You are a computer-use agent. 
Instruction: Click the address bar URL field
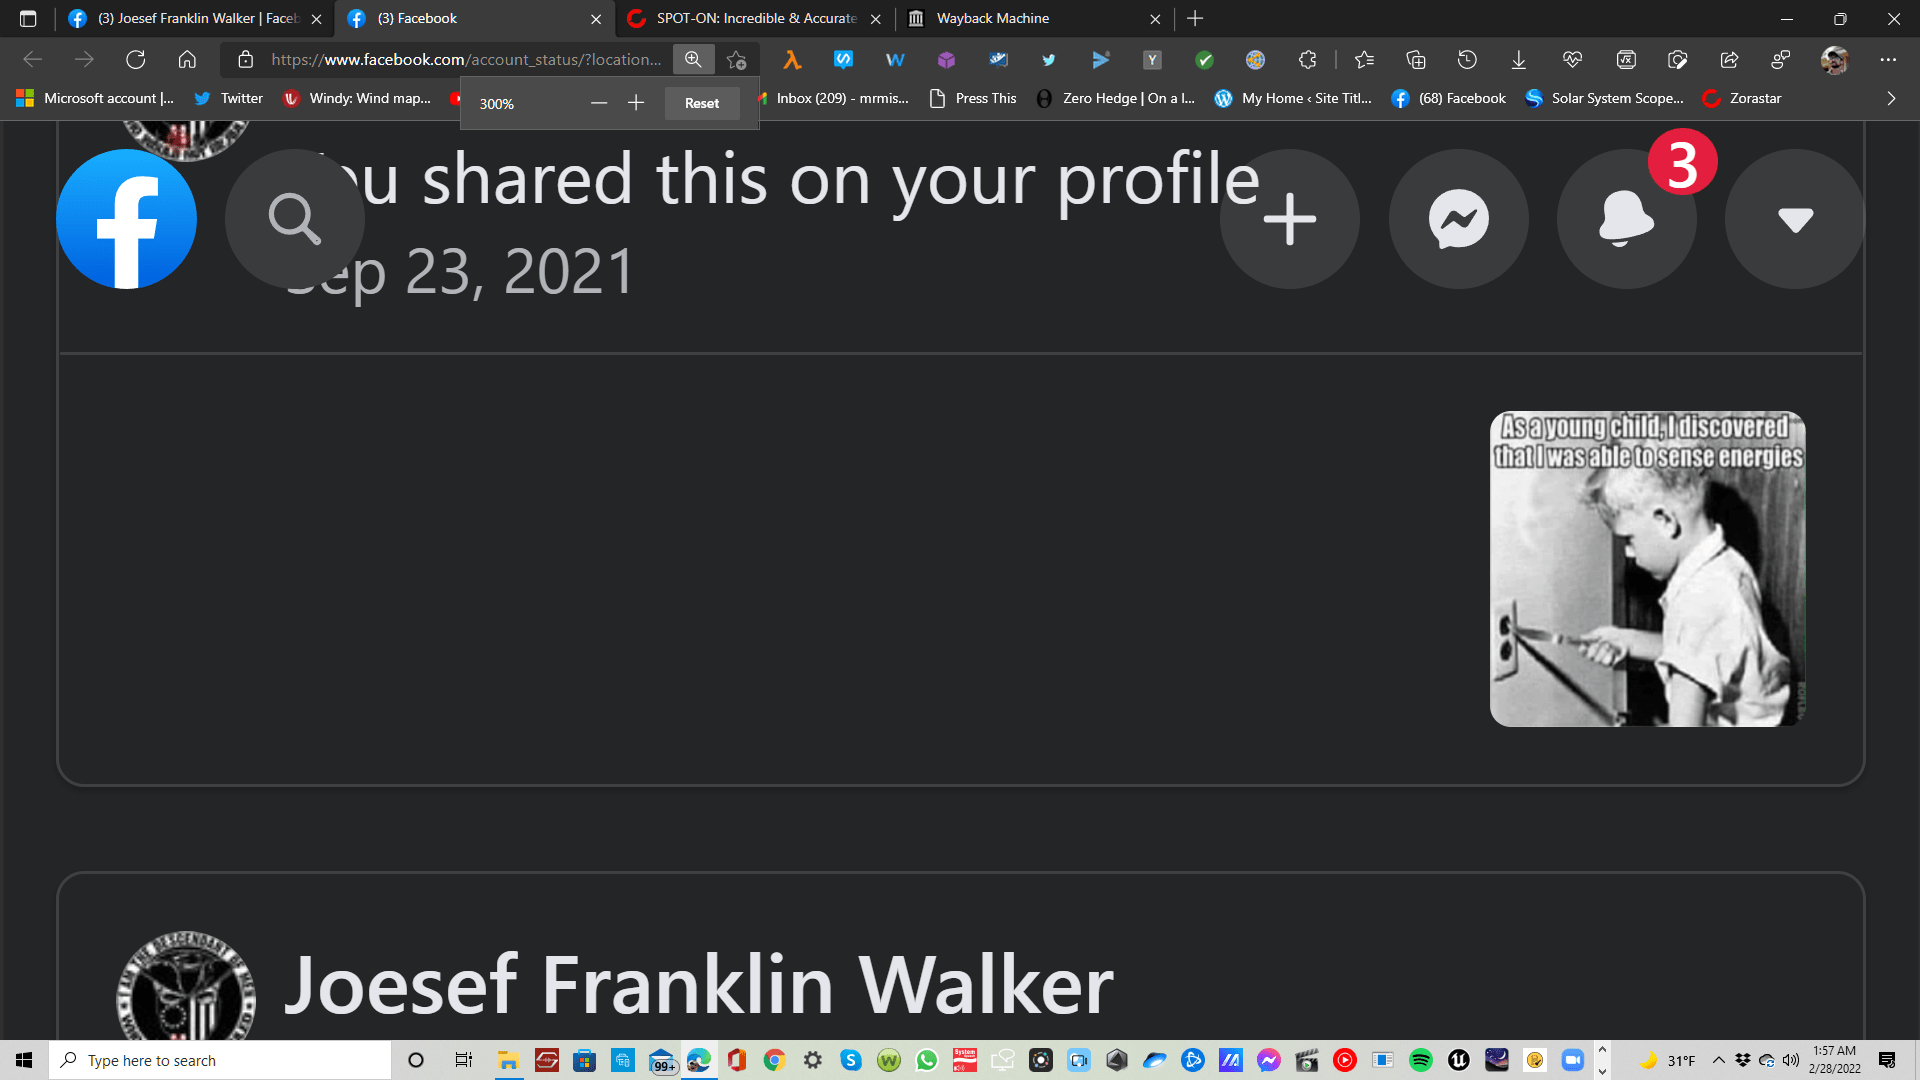465,60
